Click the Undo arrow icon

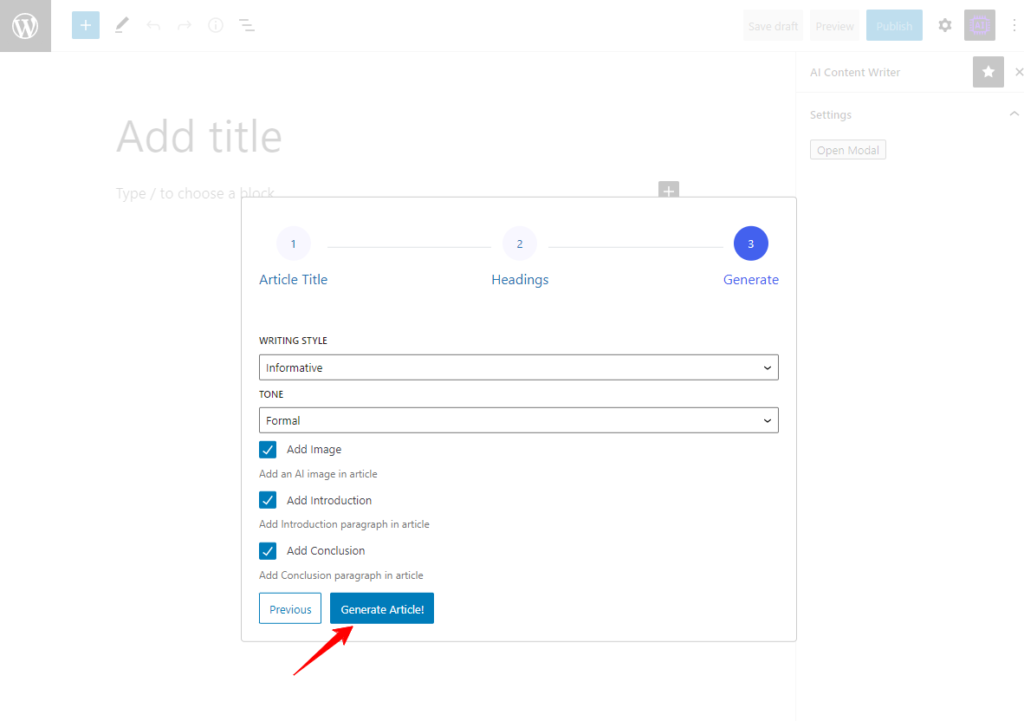tap(153, 26)
